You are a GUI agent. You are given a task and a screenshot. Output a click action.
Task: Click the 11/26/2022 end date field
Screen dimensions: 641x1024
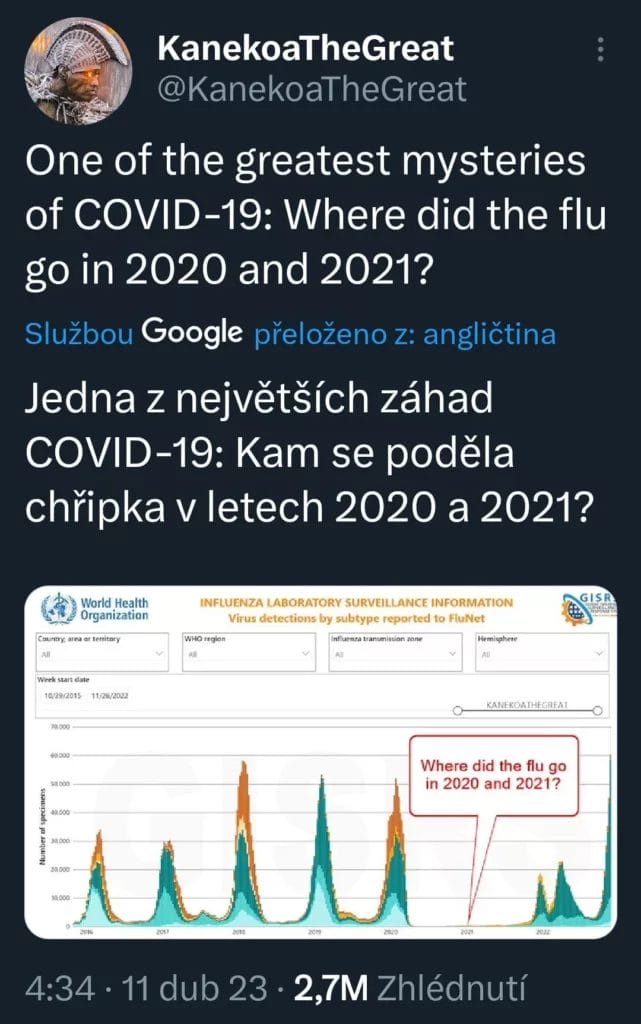pos(112,695)
